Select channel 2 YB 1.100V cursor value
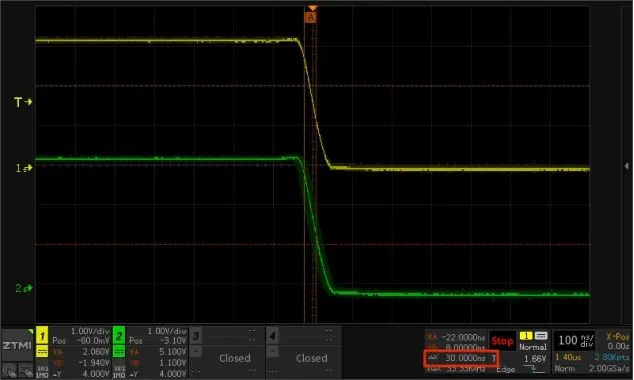634x380 pixels. [173, 363]
